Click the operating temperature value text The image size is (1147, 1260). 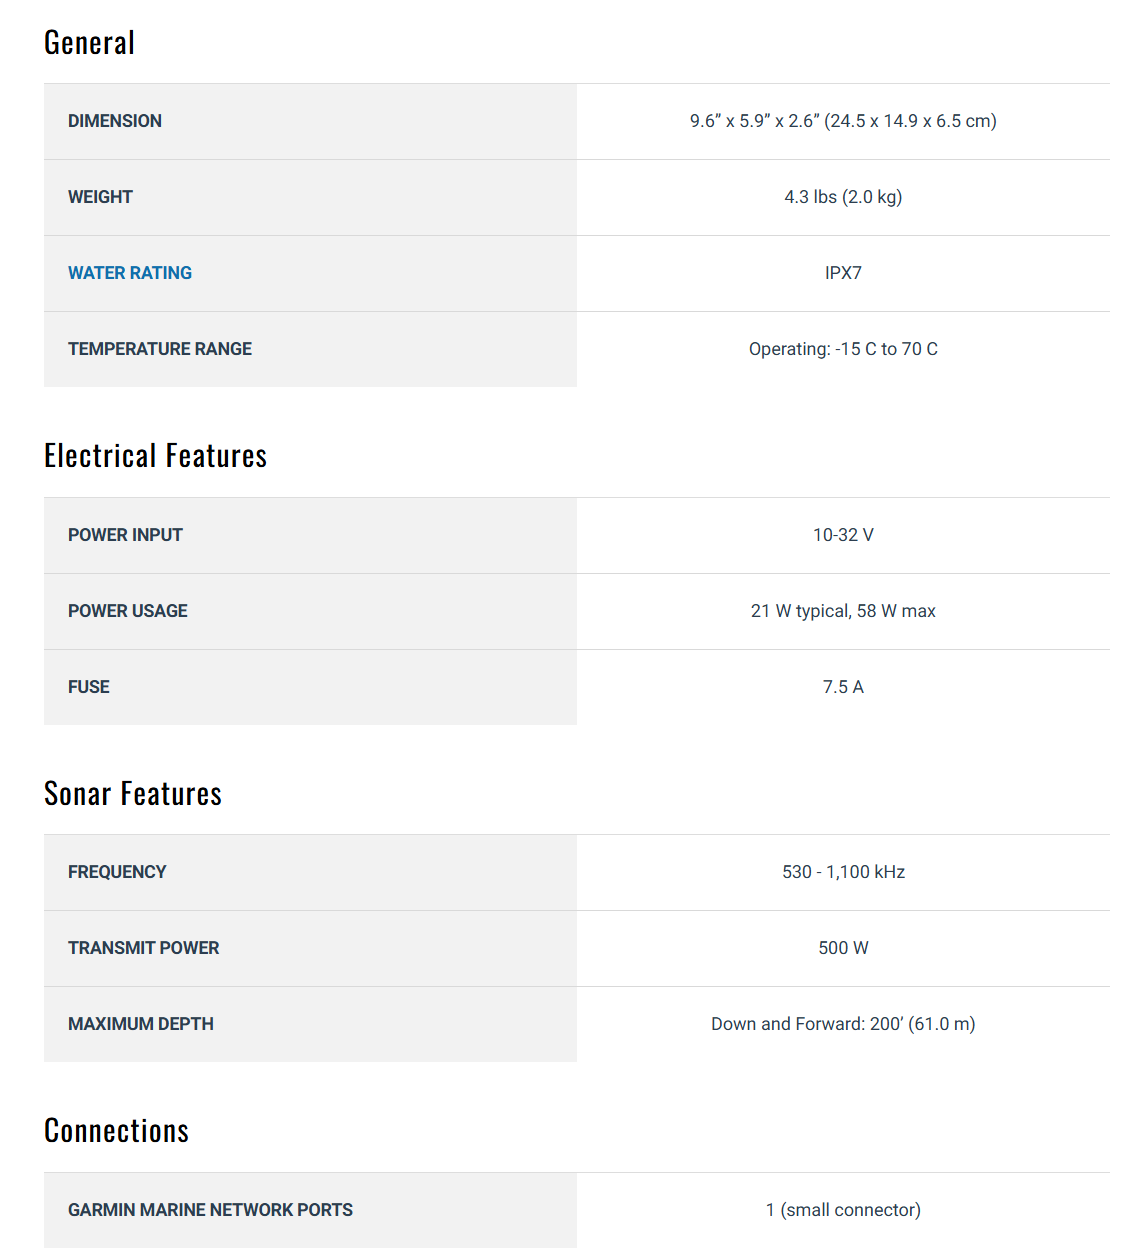(x=843, y=349)
